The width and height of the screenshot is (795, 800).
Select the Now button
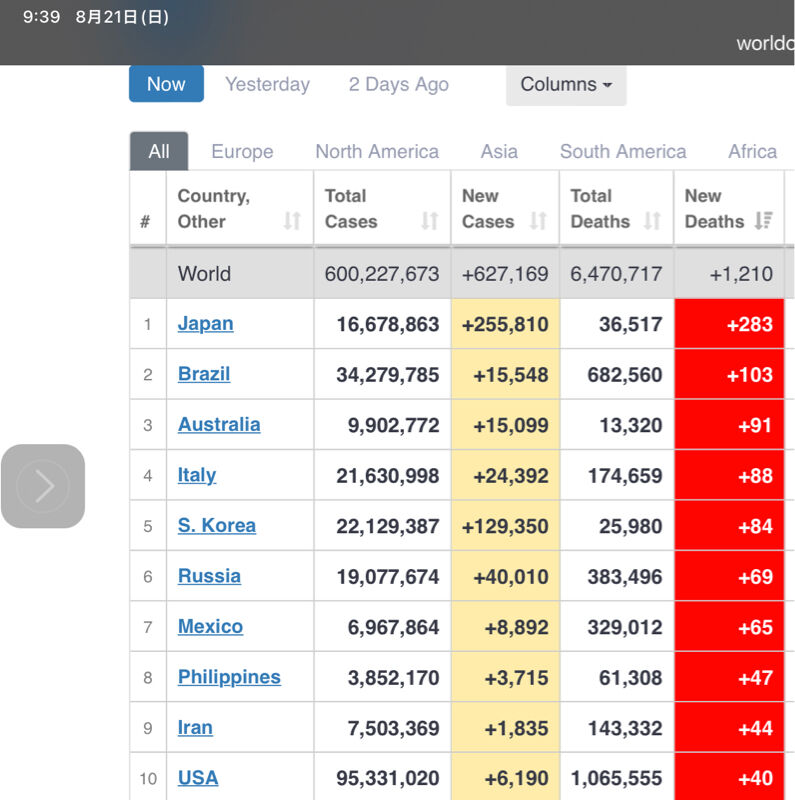166,84
